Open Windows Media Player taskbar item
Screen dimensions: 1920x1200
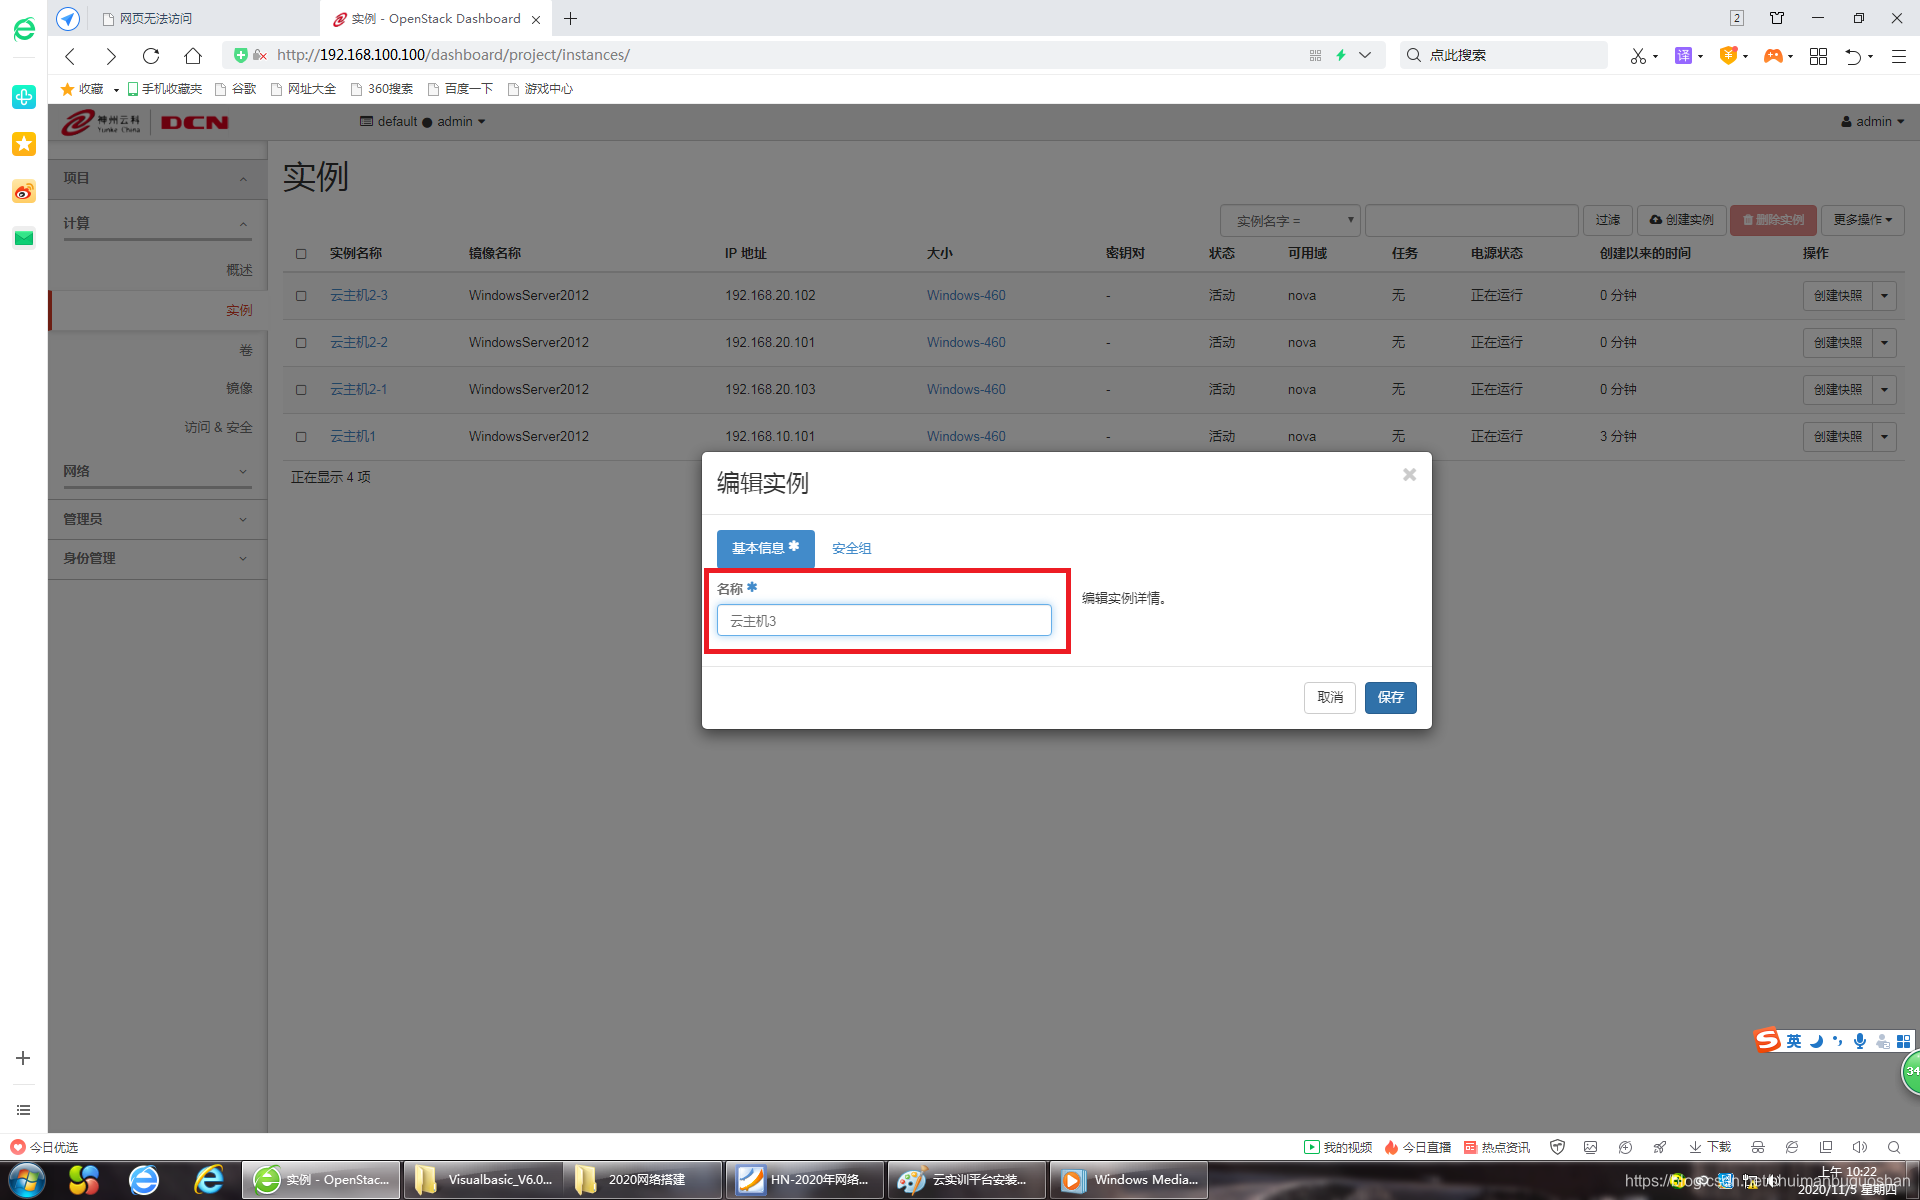(x=1130, y=1180)
